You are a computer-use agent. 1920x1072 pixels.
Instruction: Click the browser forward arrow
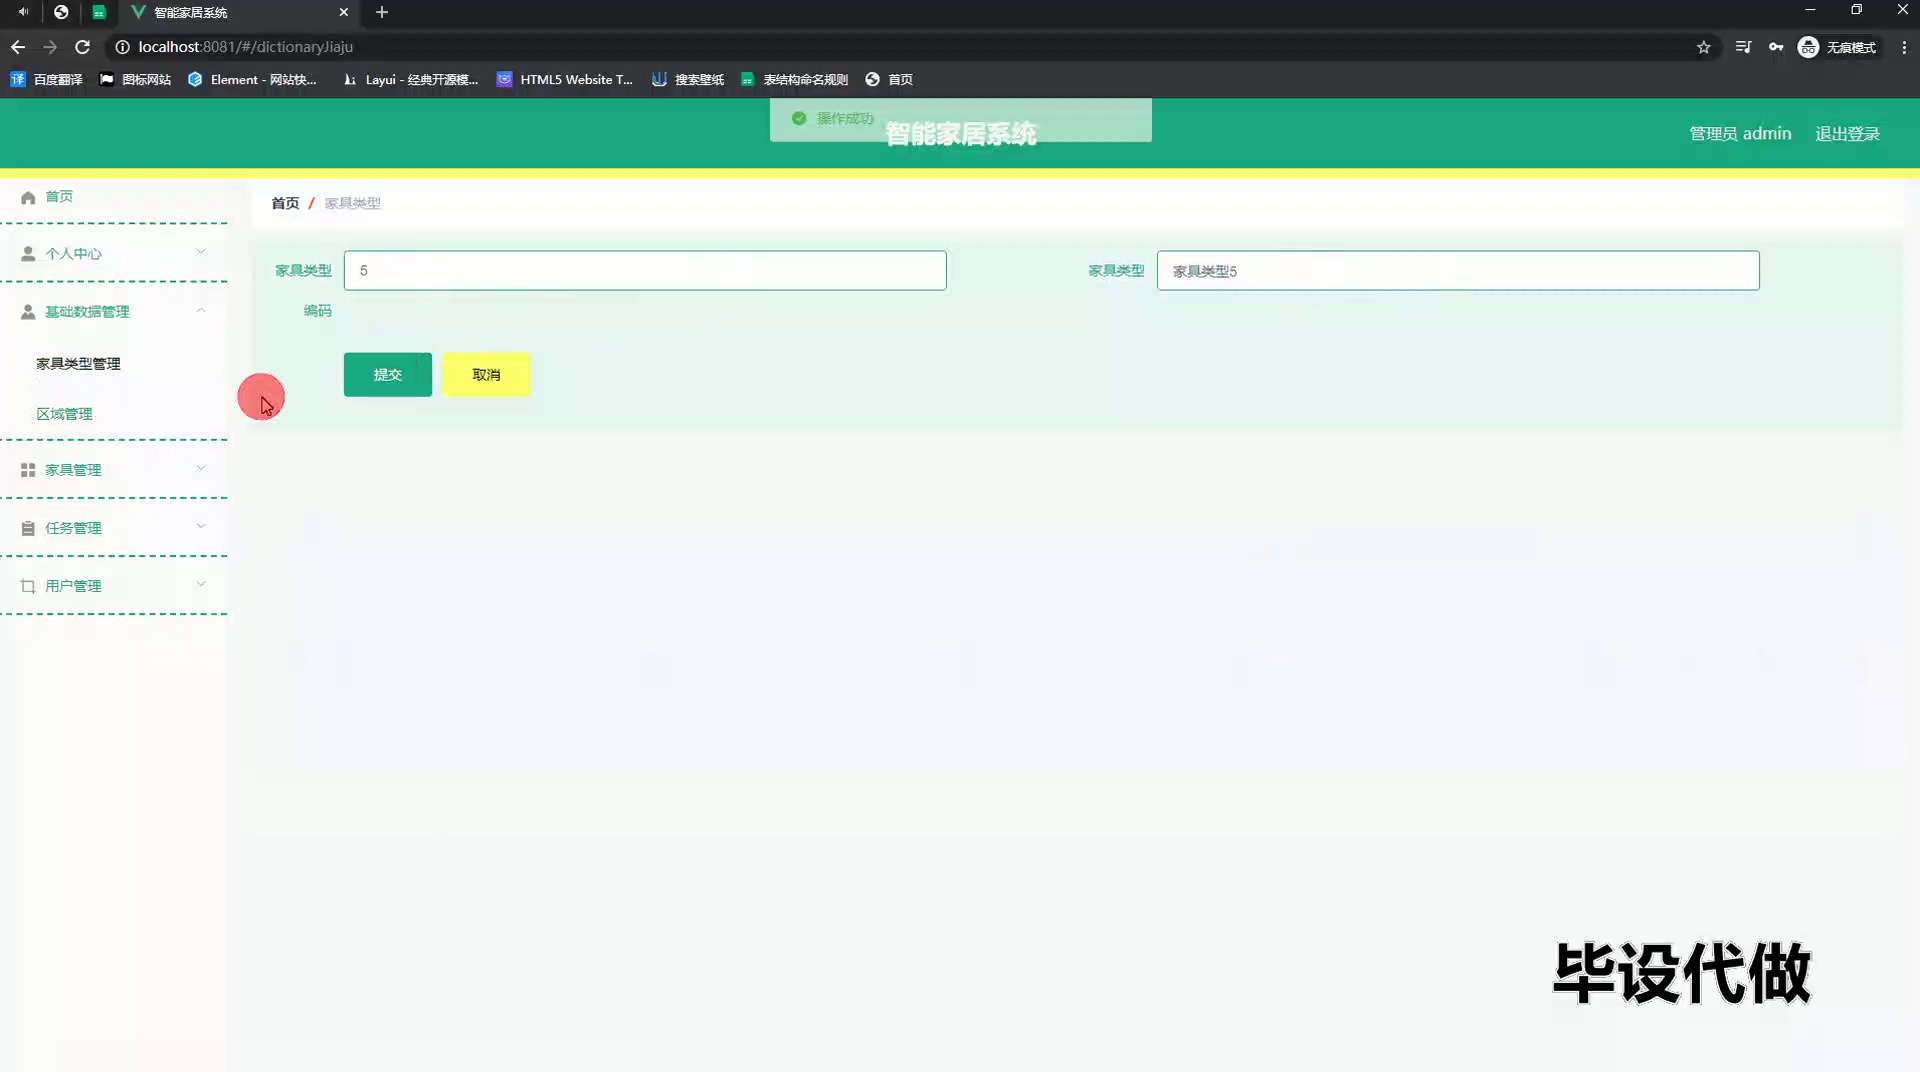coord(50,47)
